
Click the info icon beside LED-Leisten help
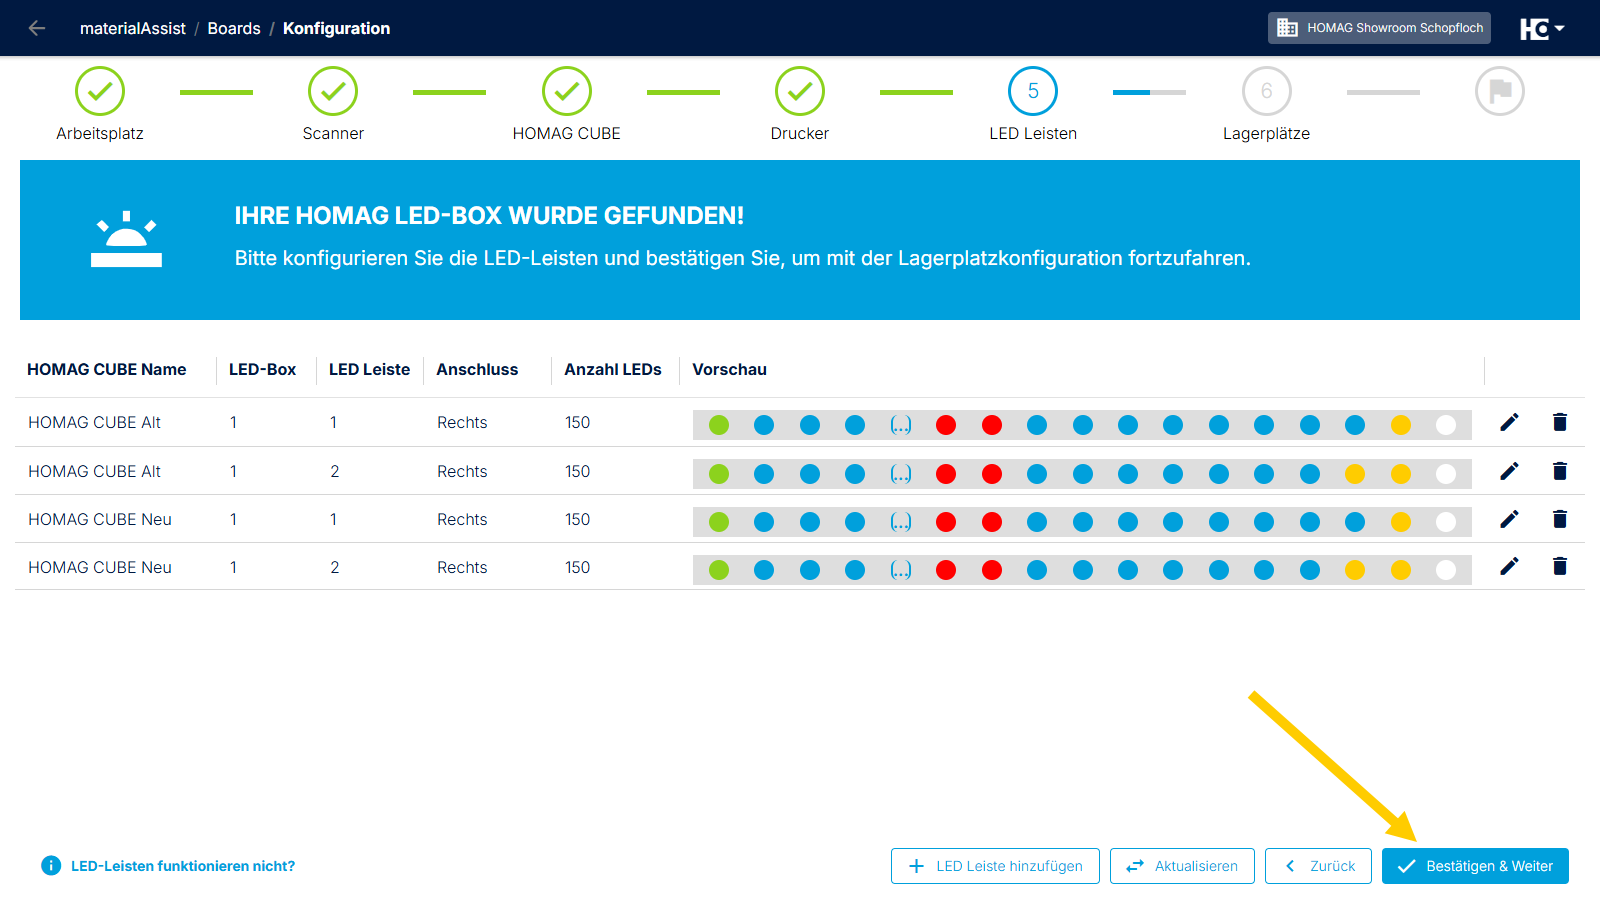click(x=51, y=866)
